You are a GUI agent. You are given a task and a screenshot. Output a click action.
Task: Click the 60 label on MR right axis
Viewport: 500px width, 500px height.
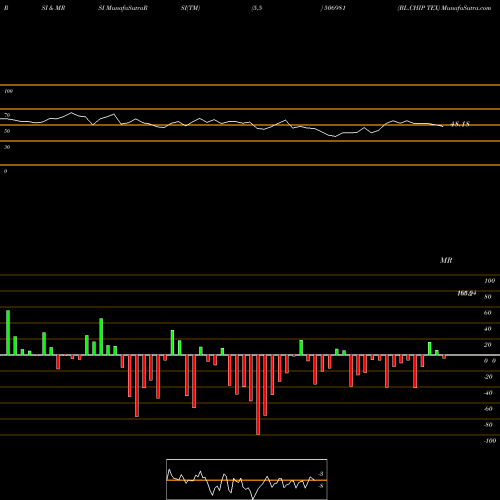488,313
